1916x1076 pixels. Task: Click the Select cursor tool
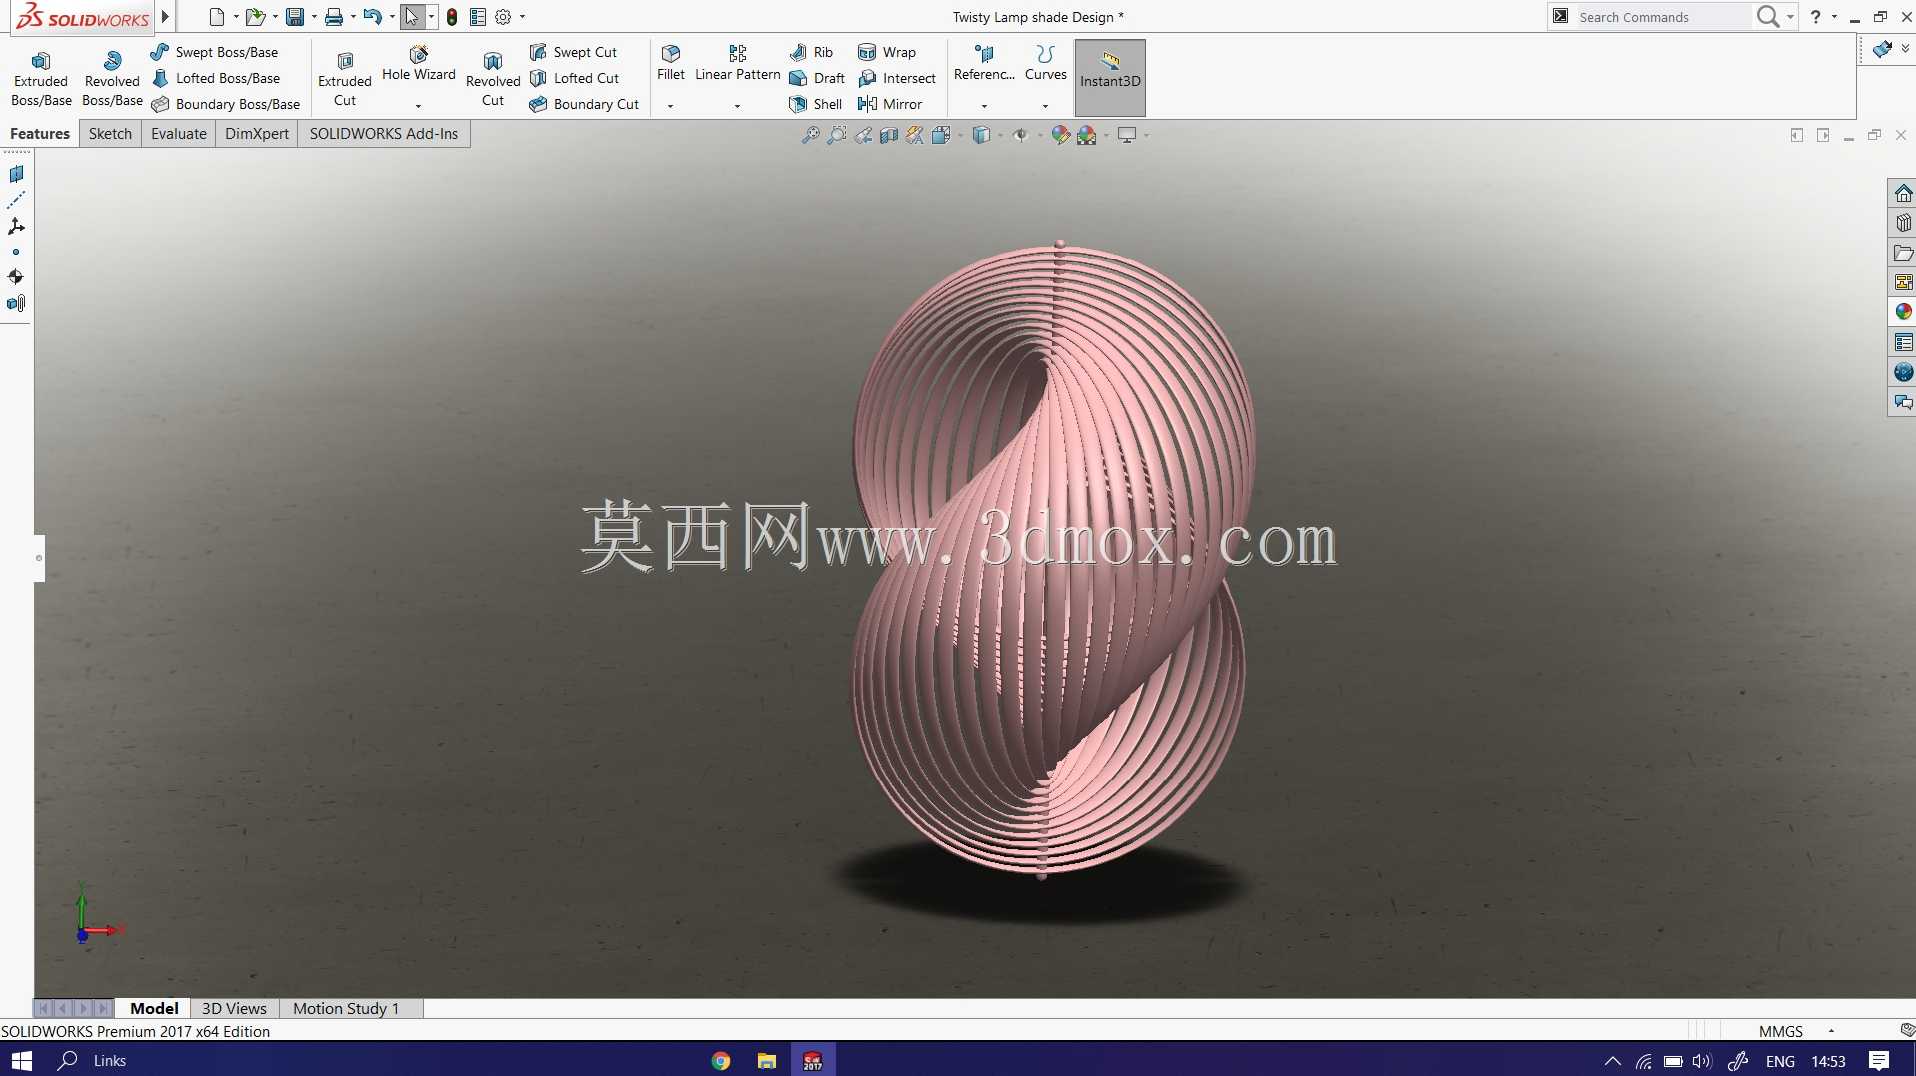tap(412, 17)
